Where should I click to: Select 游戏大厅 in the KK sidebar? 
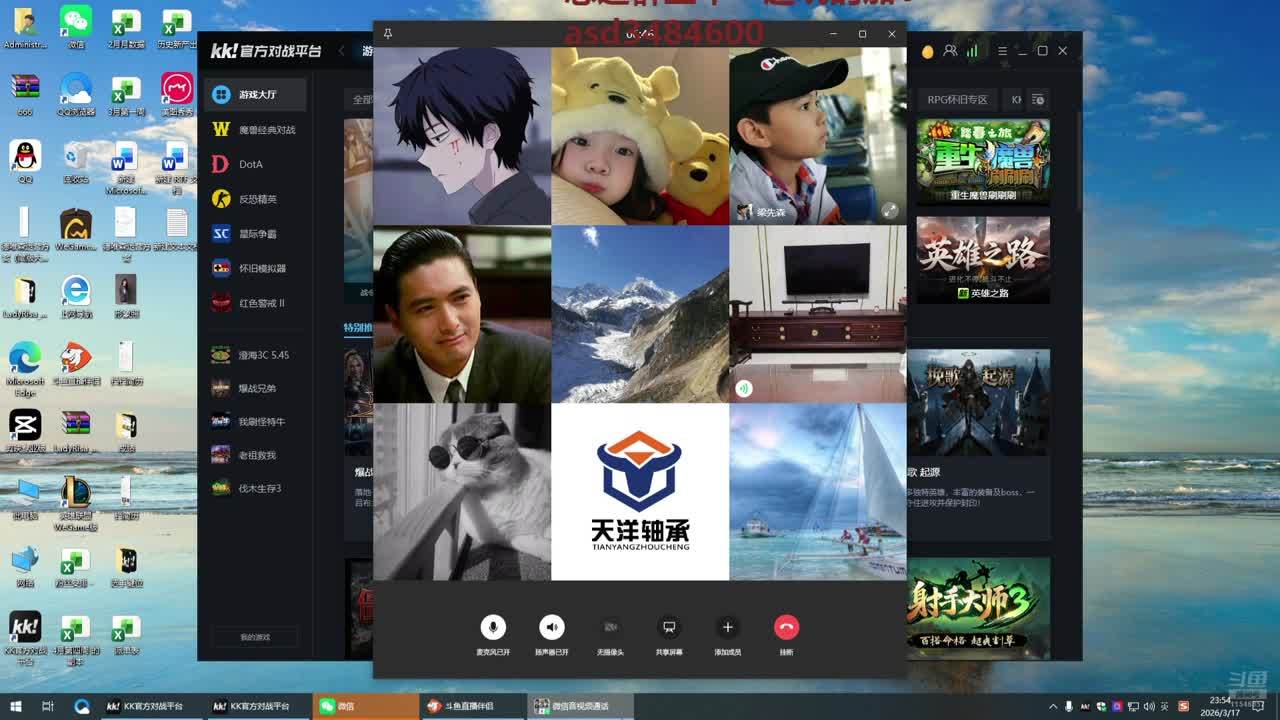(256, 94)
